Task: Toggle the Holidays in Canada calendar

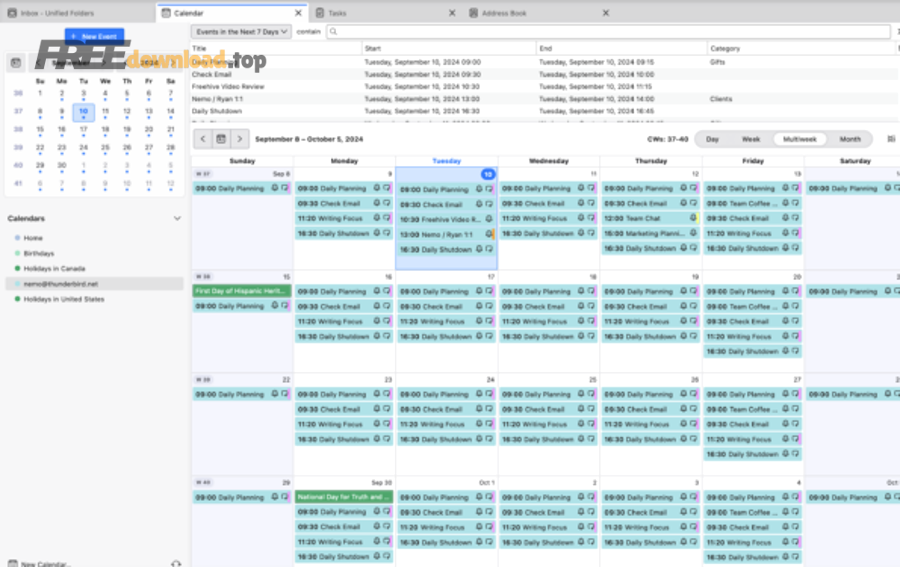Action: pos(18,269)
